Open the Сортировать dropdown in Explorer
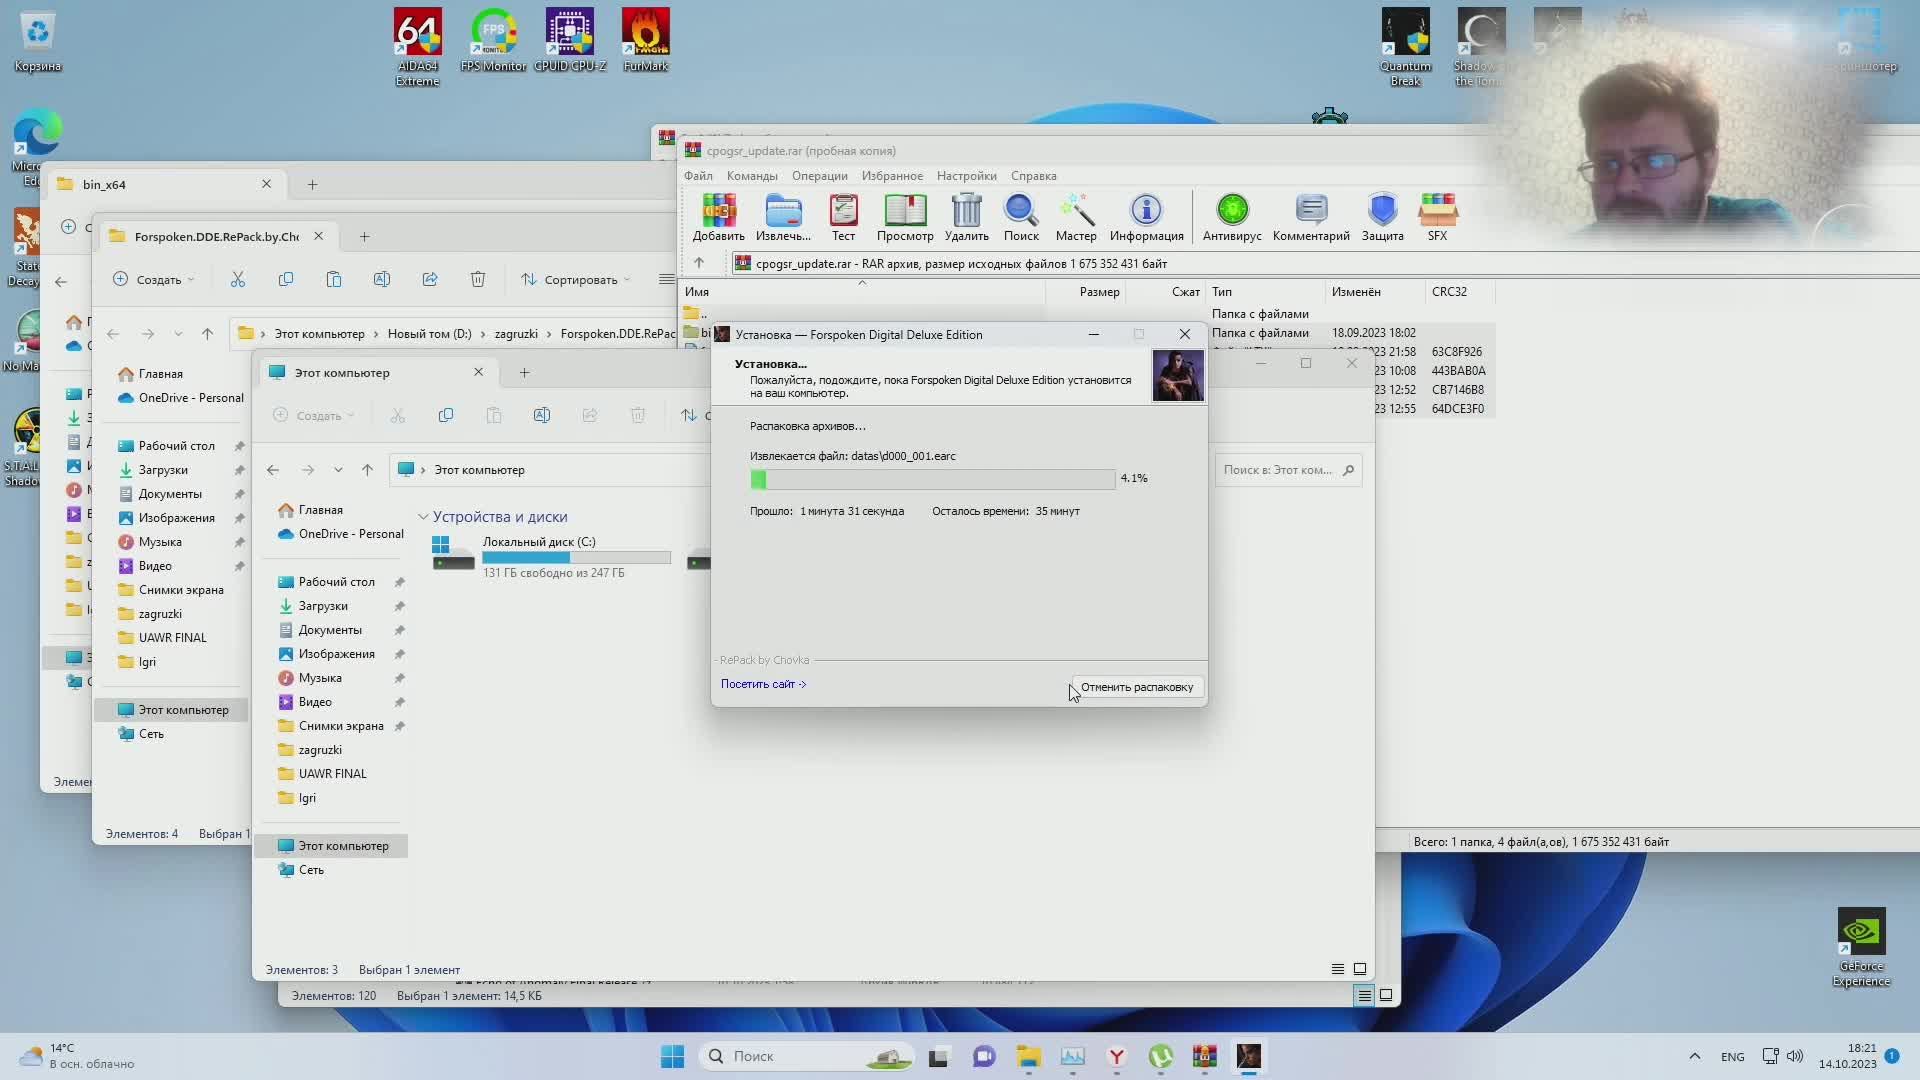The height and width of the screenshot is (1080, 1920). (576, 280)
